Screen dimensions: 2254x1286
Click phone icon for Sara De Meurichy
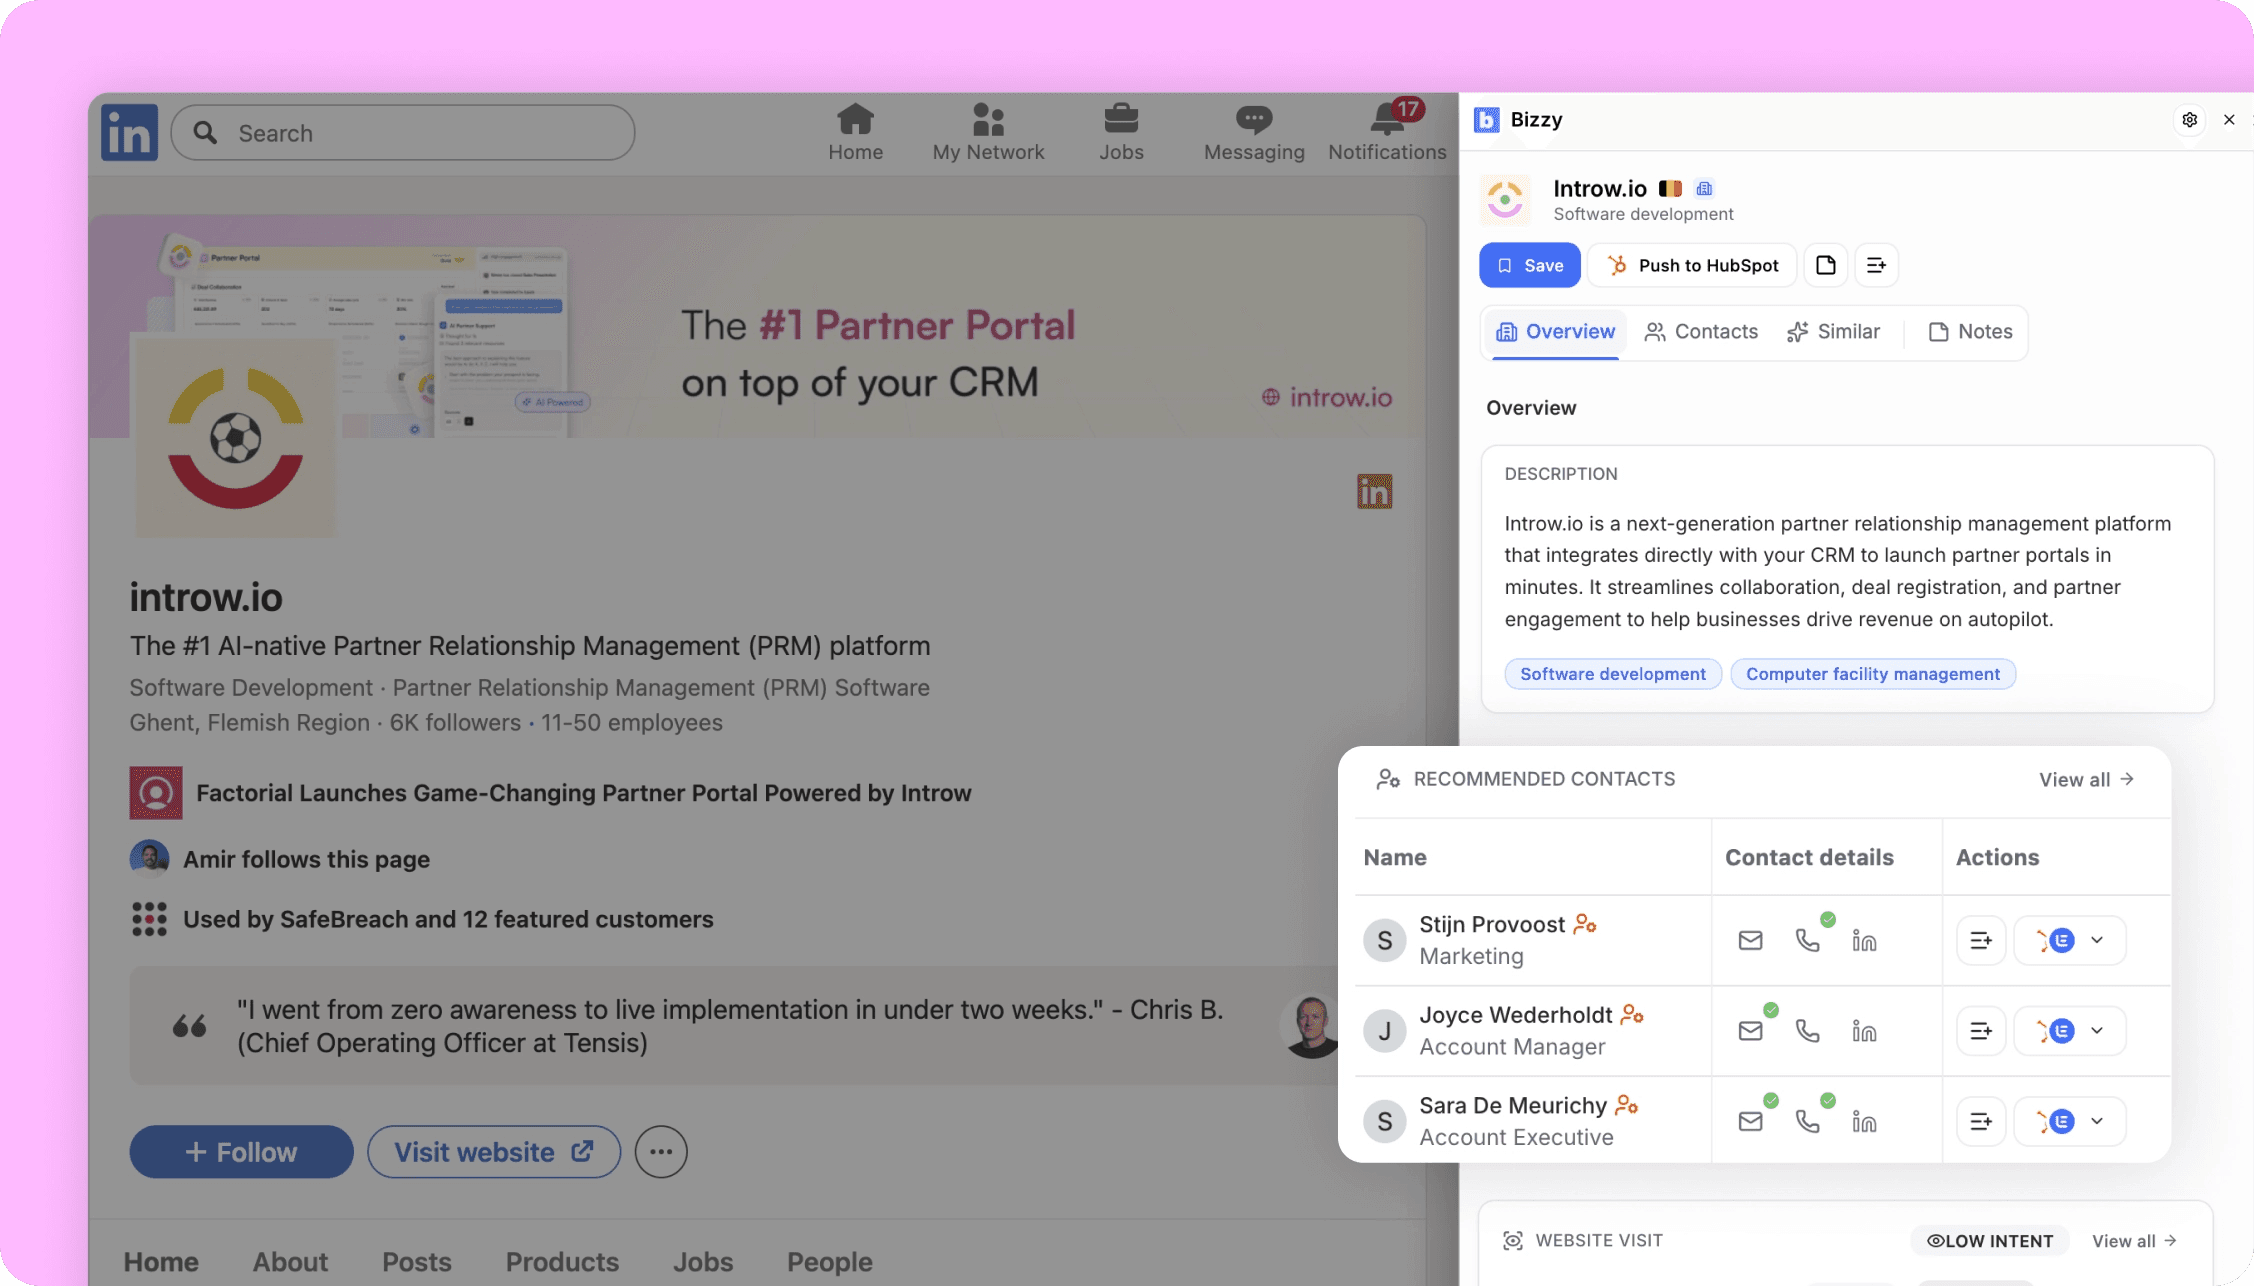click(1808, 1121)
